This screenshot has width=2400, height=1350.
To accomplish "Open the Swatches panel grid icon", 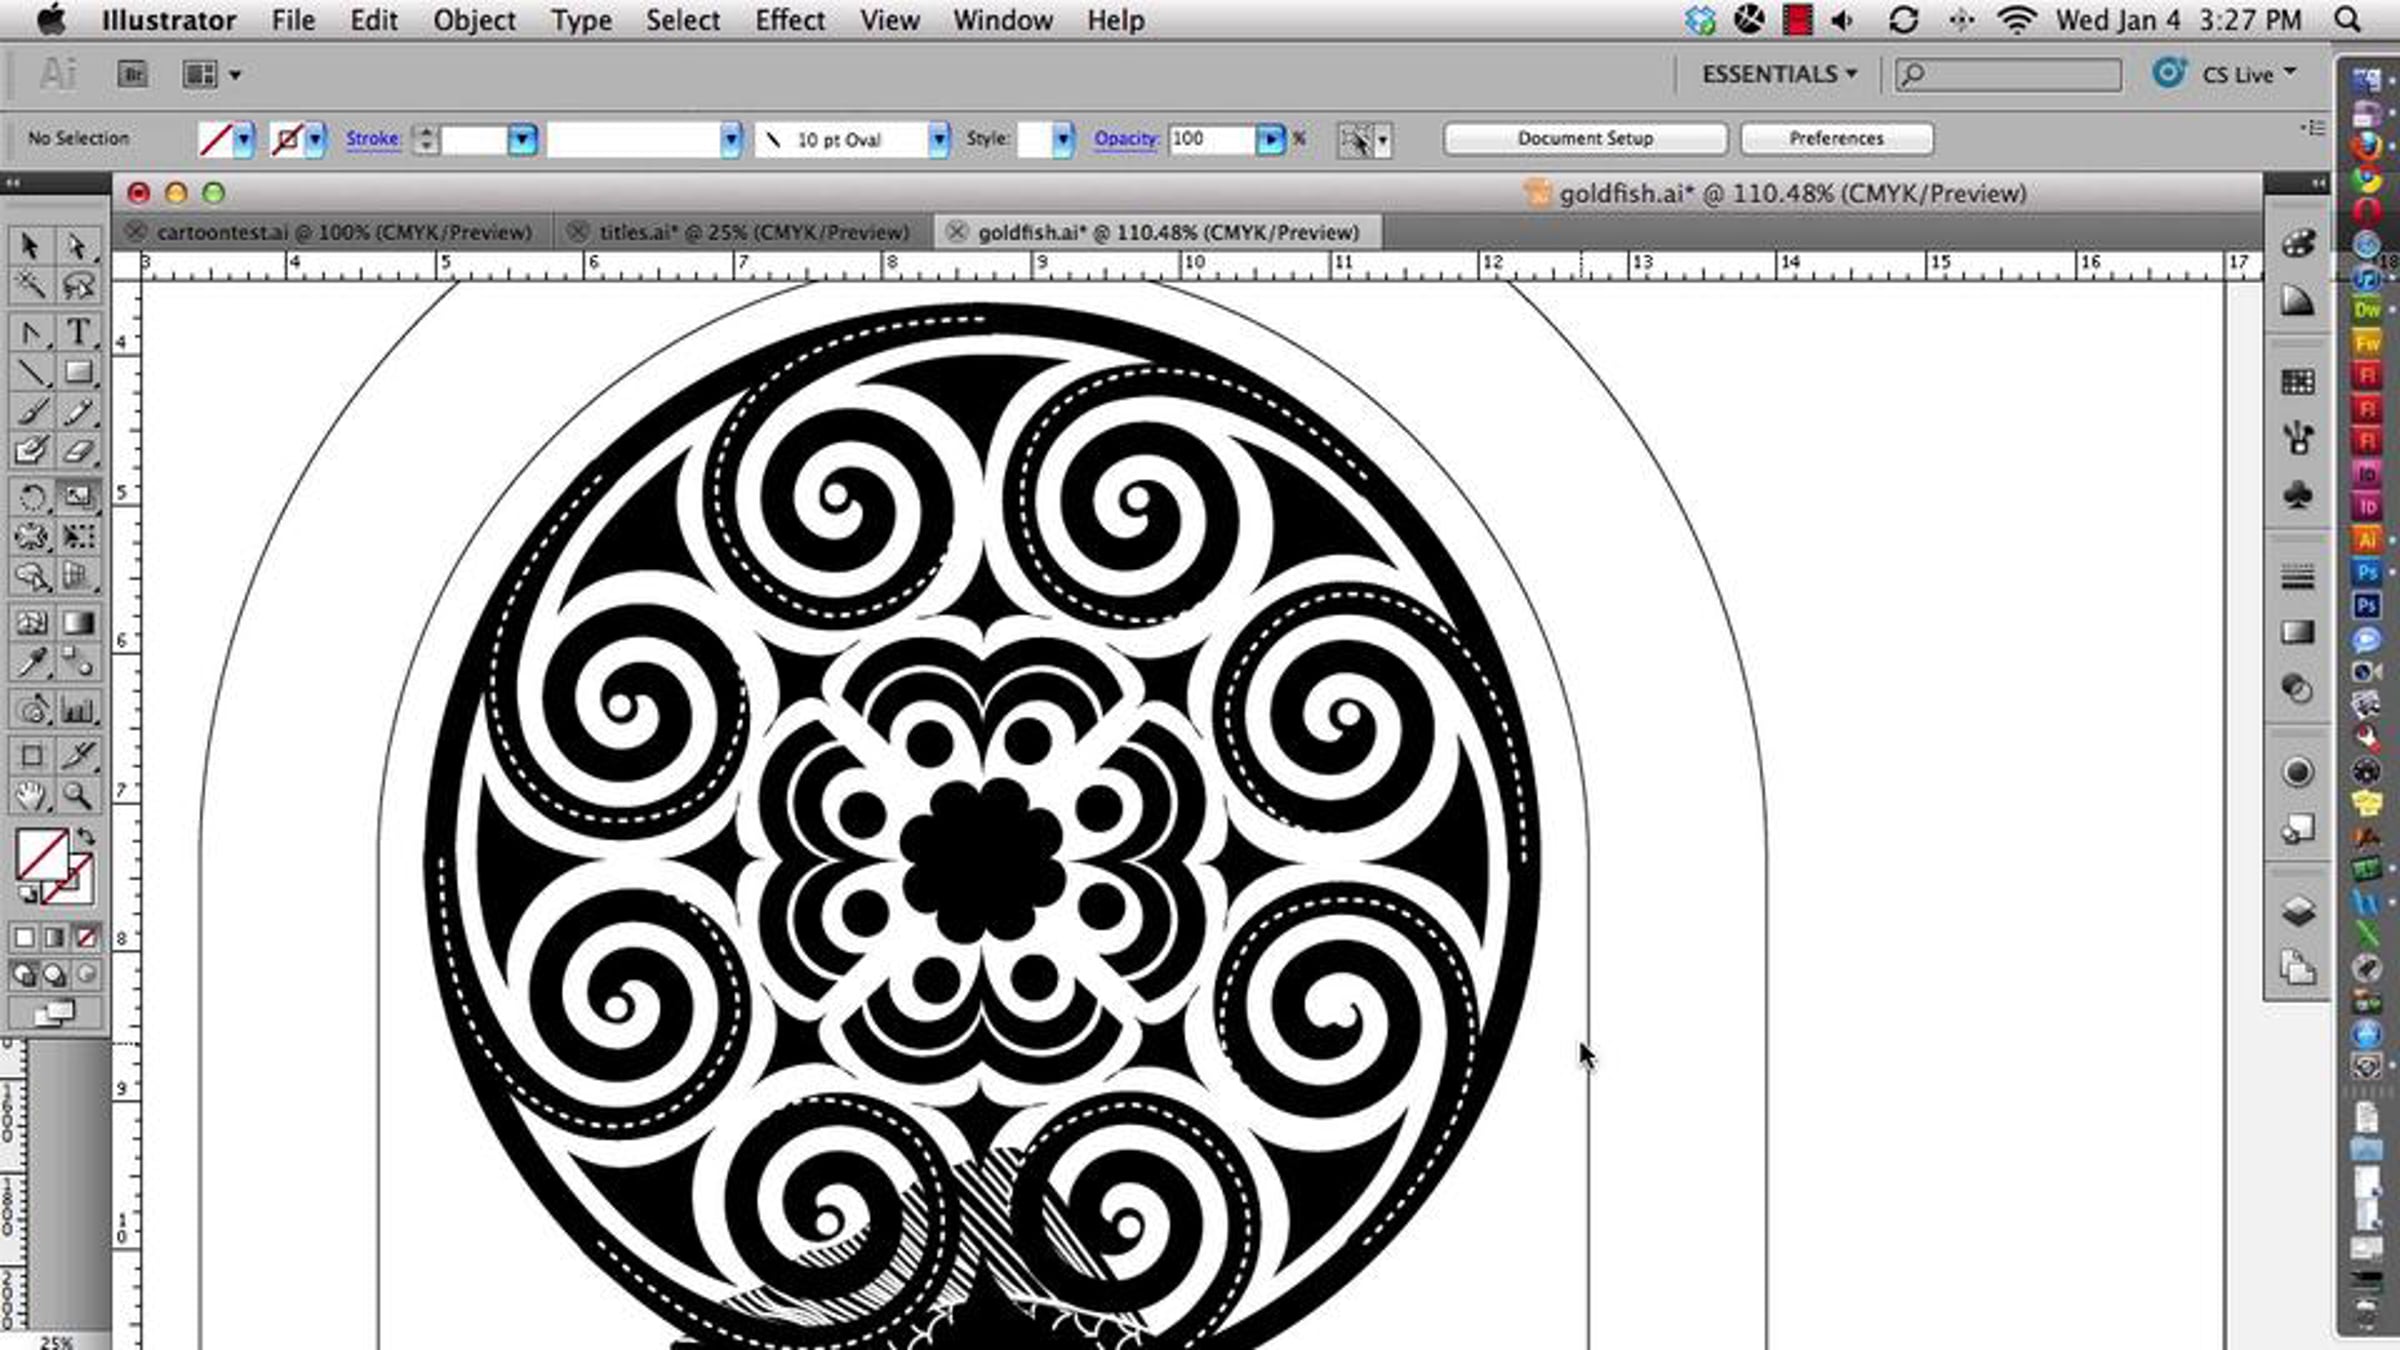I will coord(2298,381).
